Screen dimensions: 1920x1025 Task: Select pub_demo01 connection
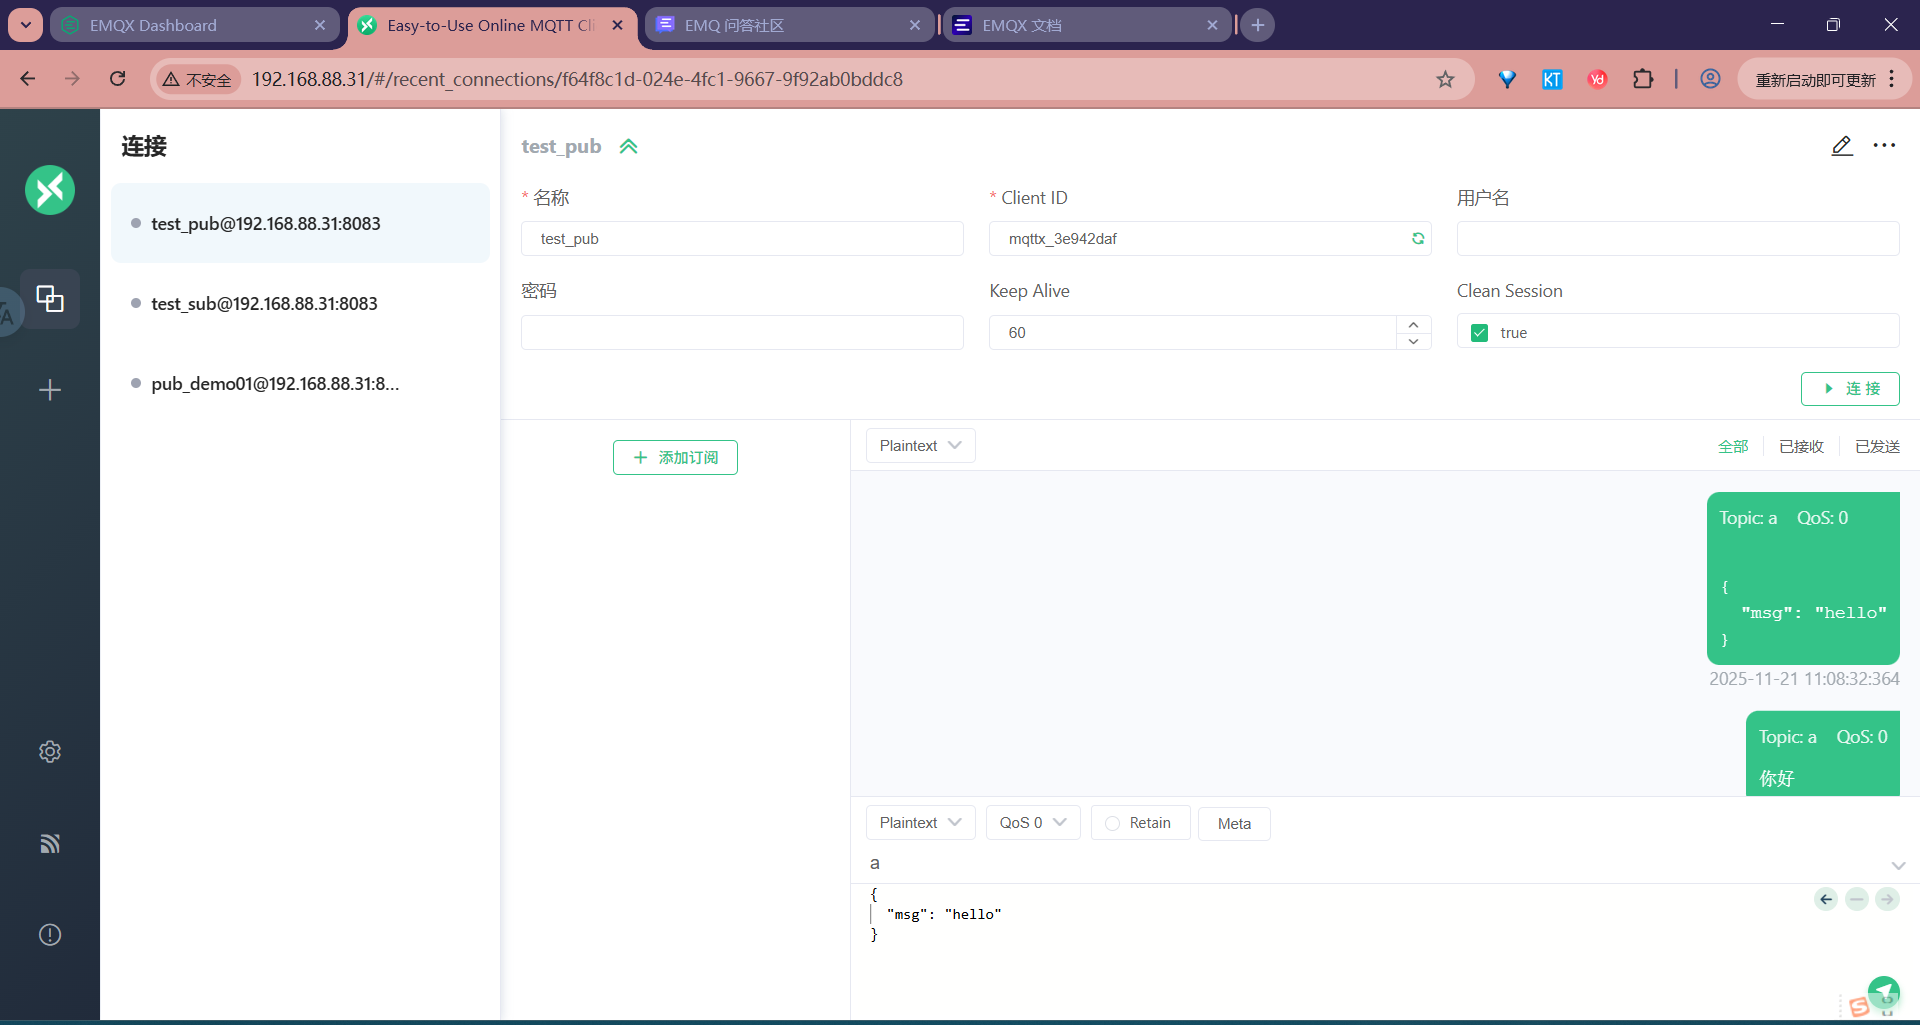pyautogui.click(x=300, y=384)
